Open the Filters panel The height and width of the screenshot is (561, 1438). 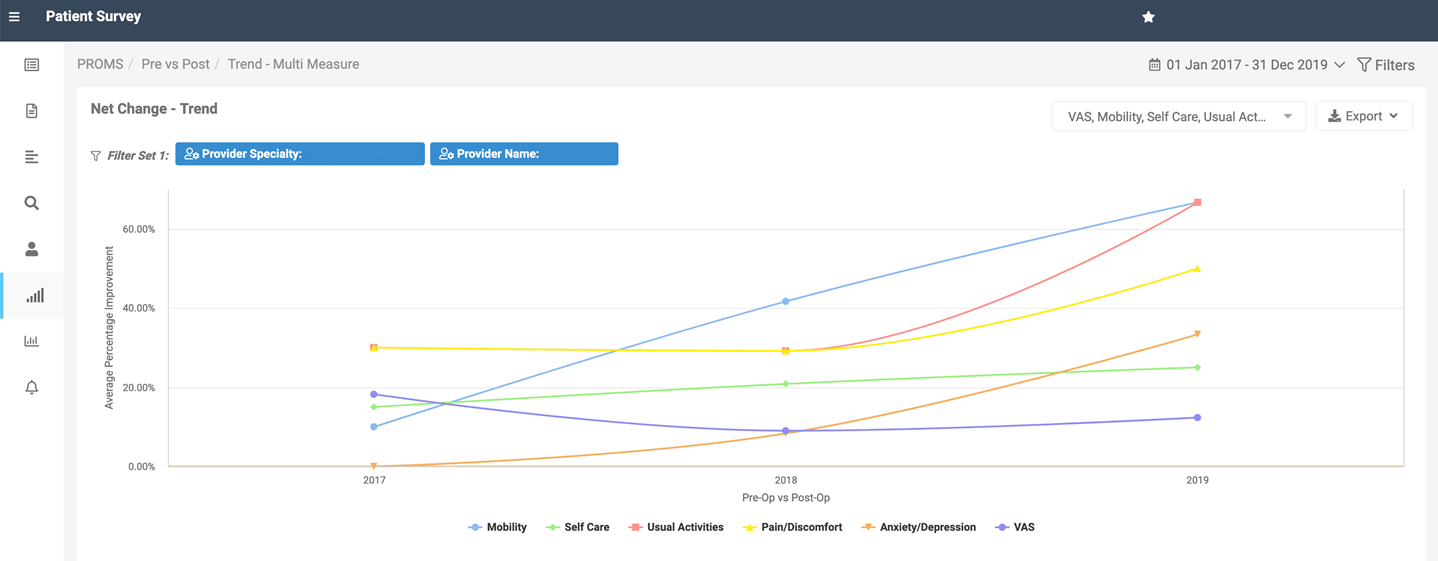1385,65
